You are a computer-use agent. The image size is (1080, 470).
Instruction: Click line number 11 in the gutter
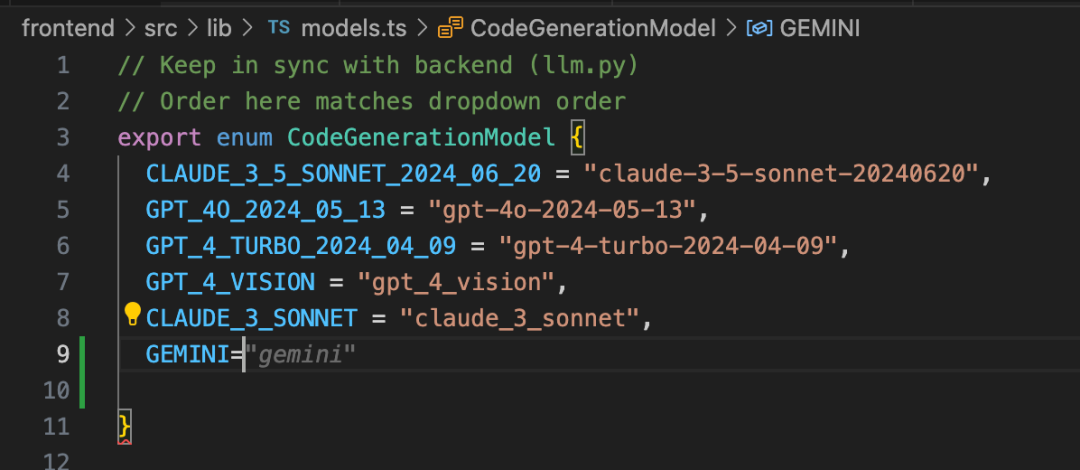(x=56, y=426)
